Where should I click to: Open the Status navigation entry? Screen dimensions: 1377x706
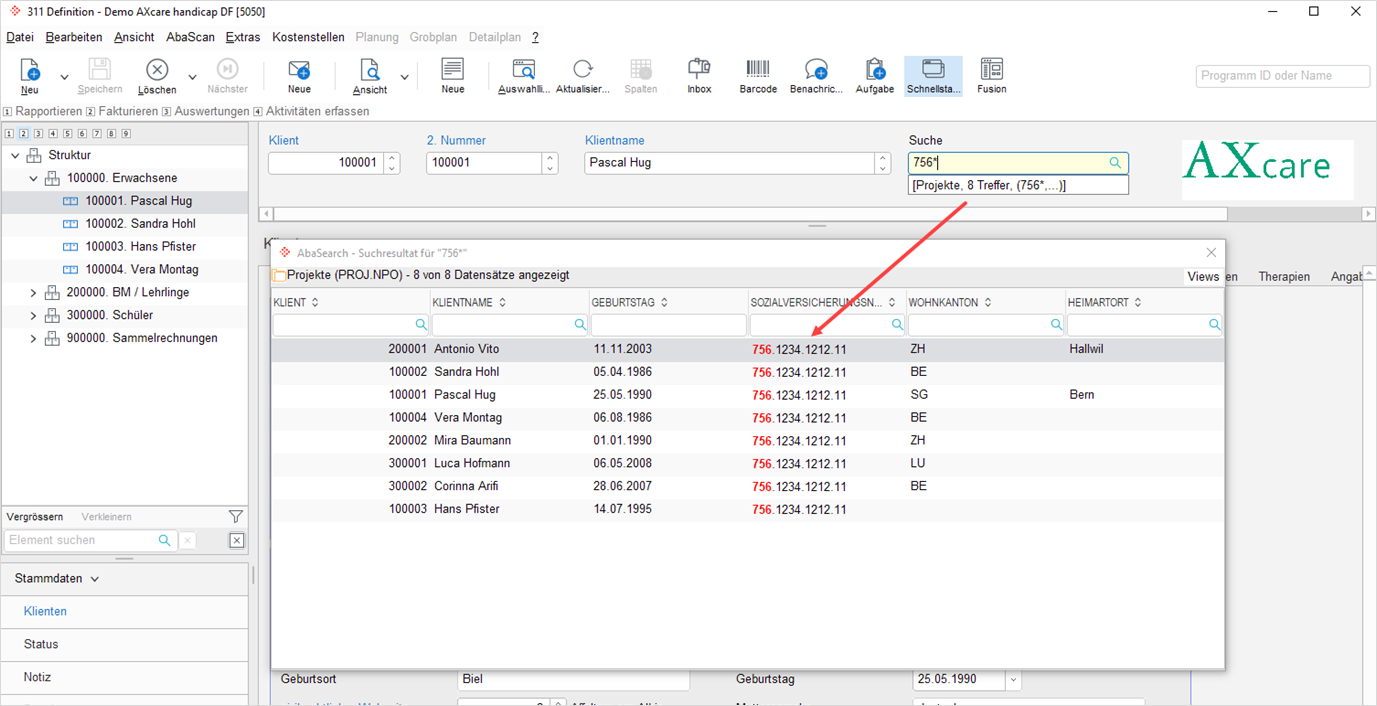124,645
